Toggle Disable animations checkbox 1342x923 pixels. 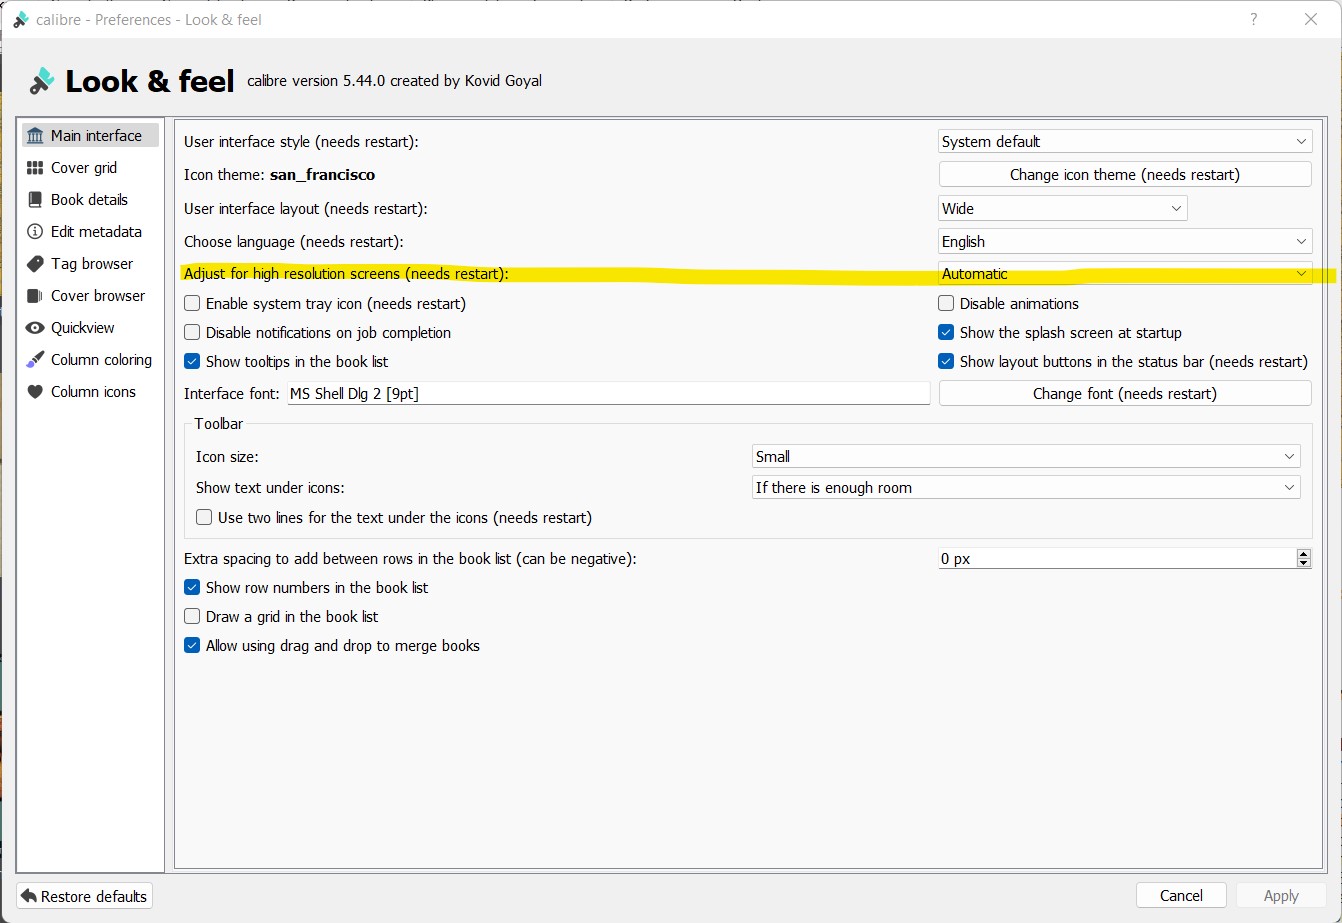[946, 304]
